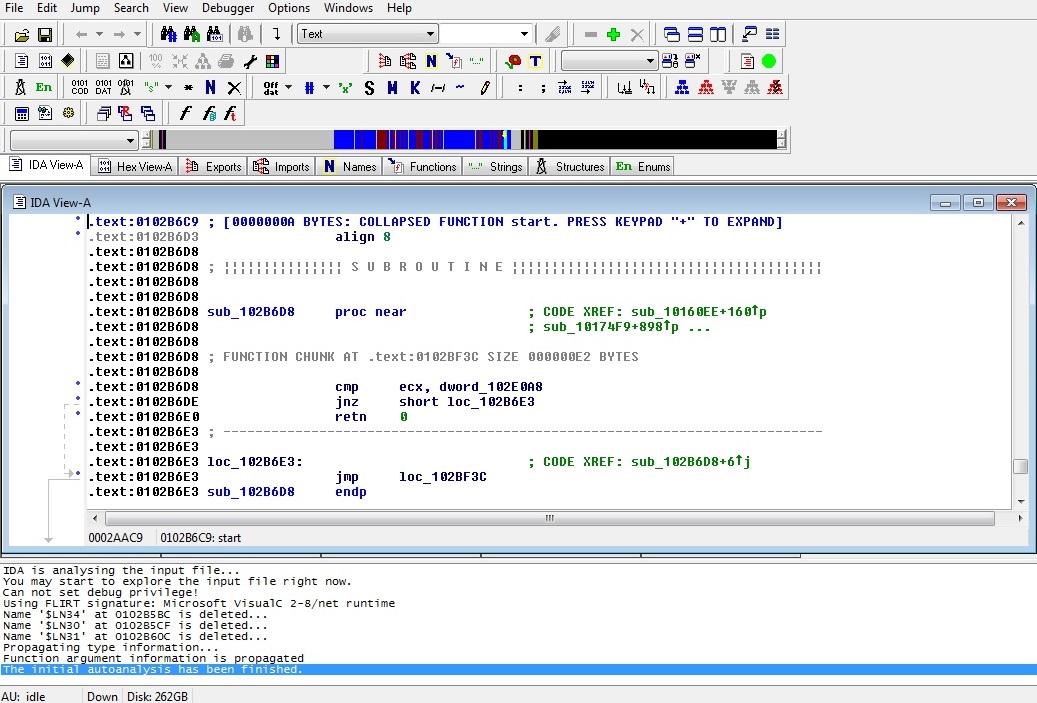1037x703 pixels.
Task: Click the green circle status indicator
Action: 769,61
